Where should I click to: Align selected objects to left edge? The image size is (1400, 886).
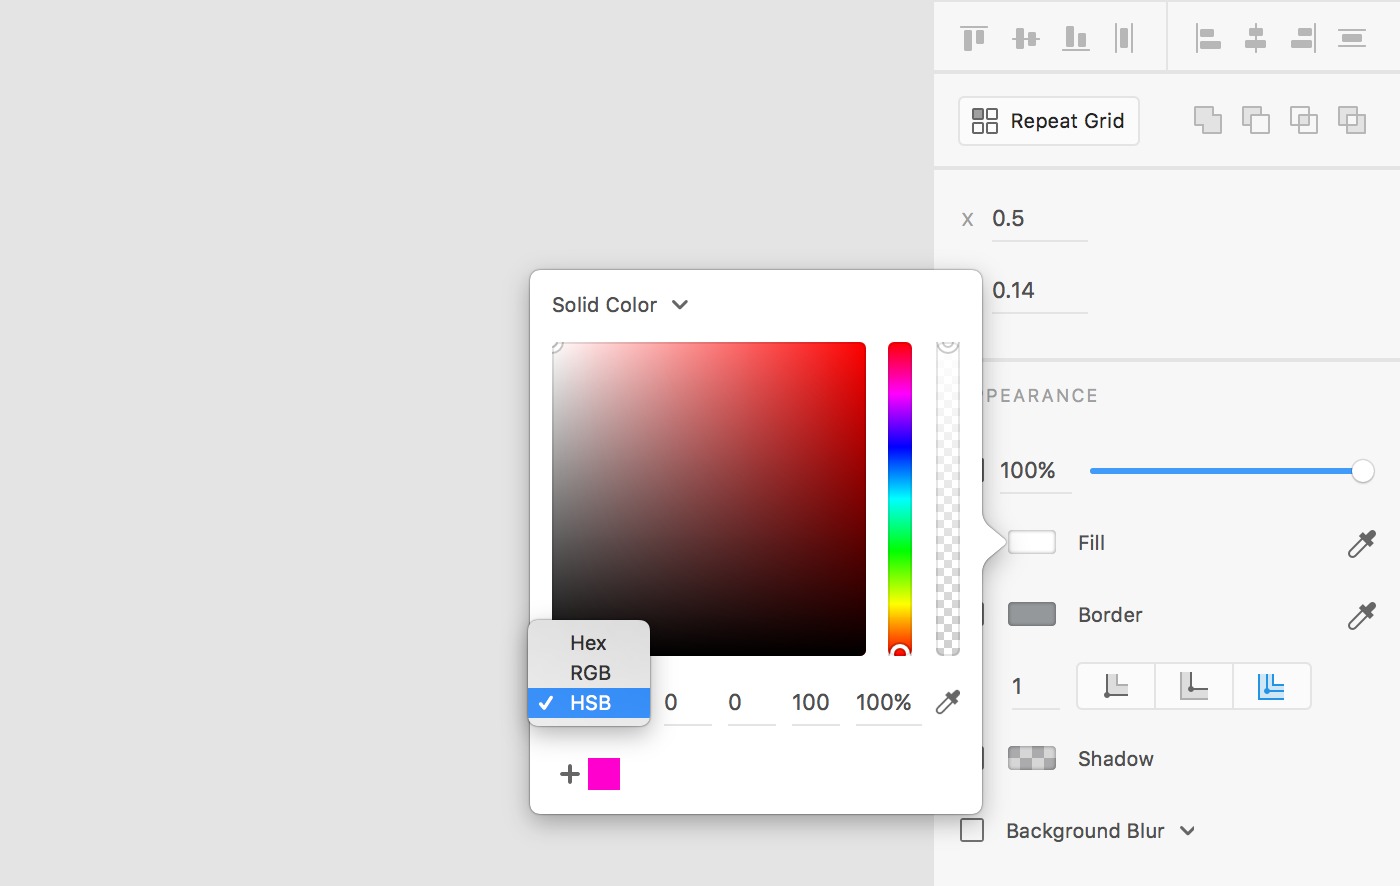click(1208, 38)
